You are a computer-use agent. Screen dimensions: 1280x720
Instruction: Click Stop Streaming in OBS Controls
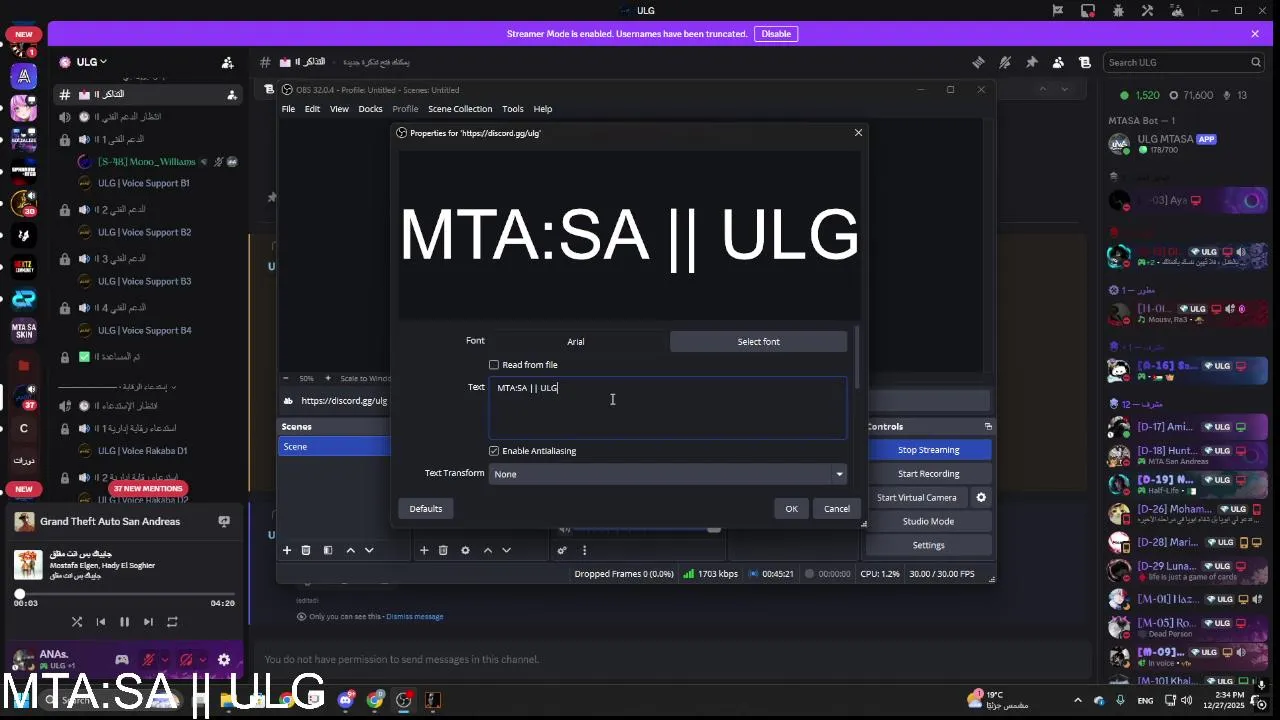click(928, 450)
